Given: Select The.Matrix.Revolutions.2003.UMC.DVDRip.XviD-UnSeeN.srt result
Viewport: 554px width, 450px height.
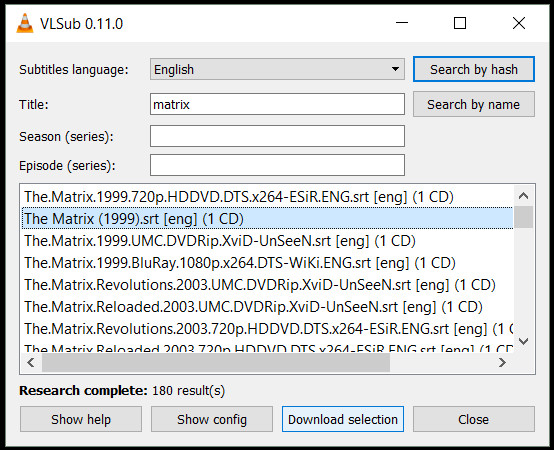Looking at the screenshot, I should [x=267, y=285].
